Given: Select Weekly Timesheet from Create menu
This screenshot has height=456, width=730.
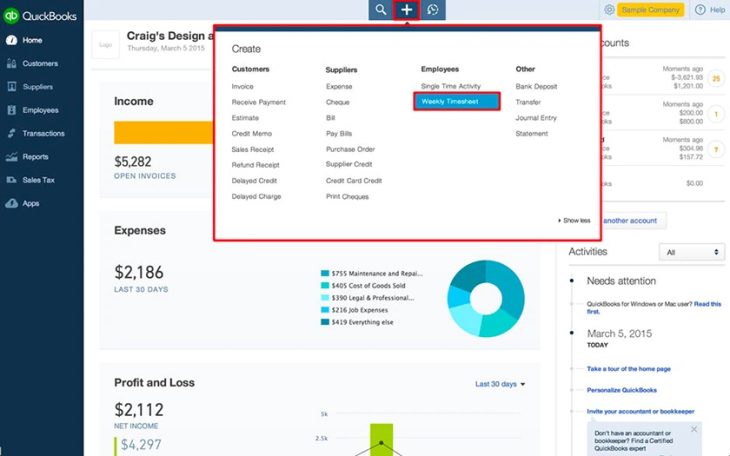Looking at the screenshot, I should (x=457, y=102).
